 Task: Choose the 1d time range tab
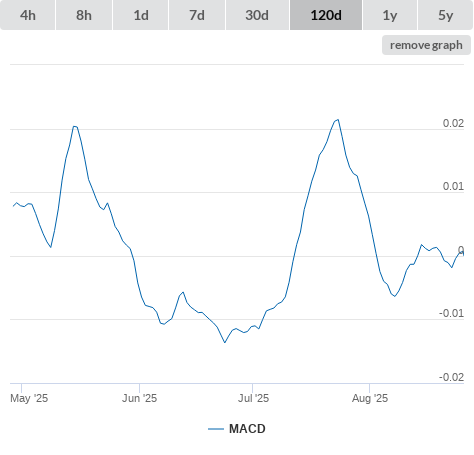coord(141,15)
